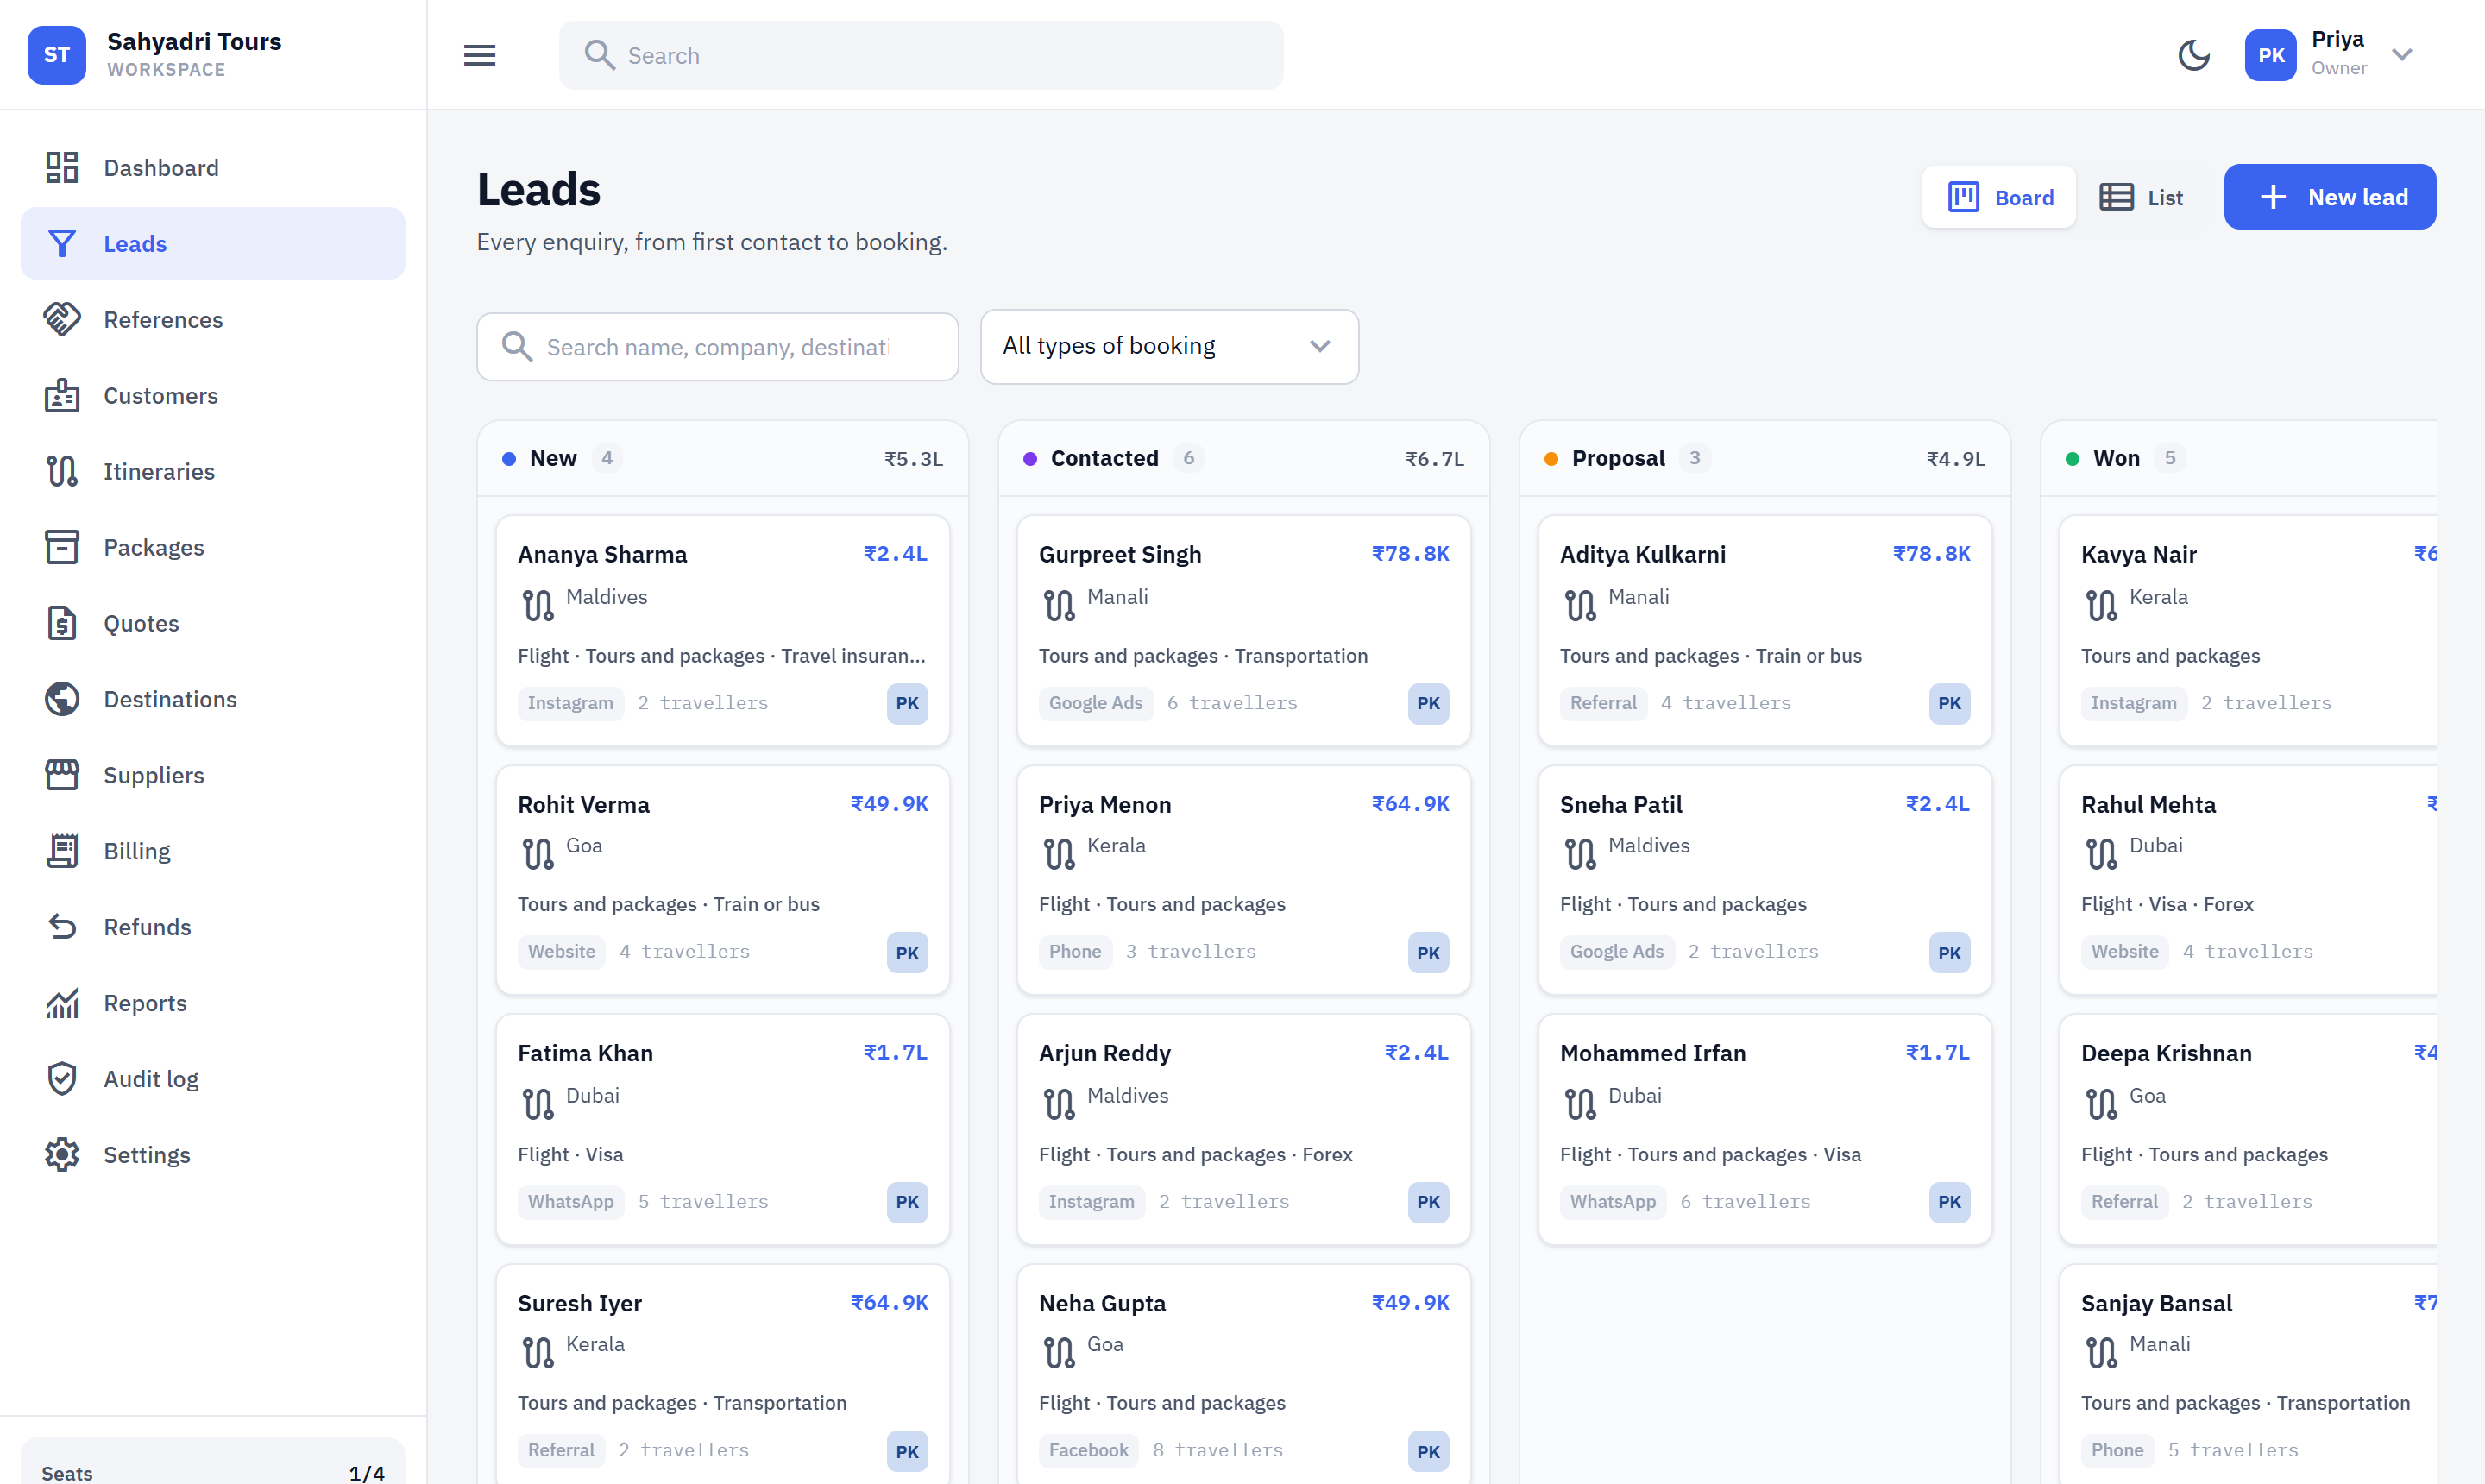Open the Destinations sidebar item

tap(212, 700)
